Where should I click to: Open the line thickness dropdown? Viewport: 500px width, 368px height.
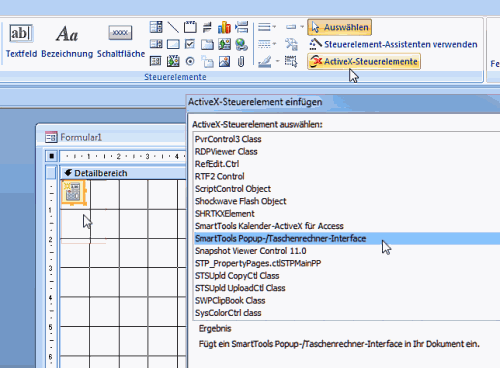(x=267, y=27)
